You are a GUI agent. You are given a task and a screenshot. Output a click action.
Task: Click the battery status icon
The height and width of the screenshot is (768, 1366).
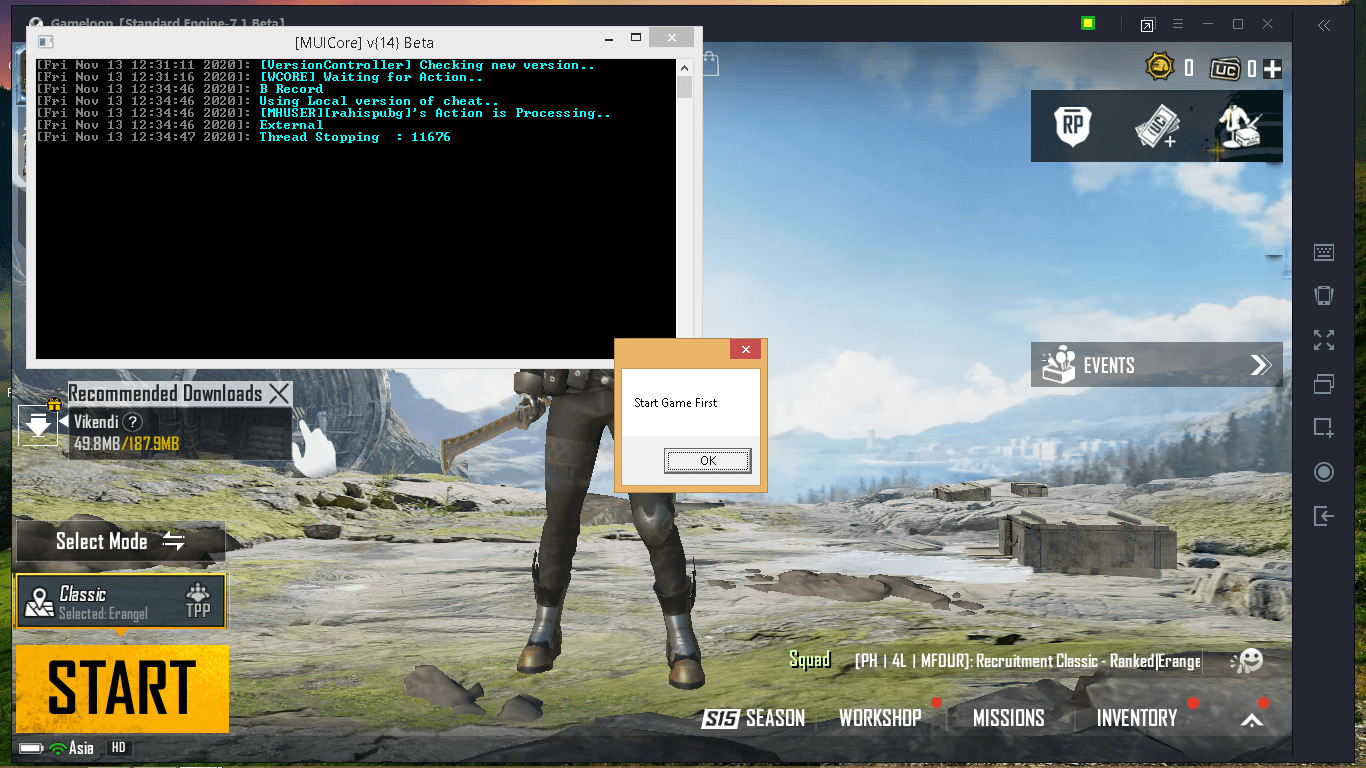(x=31, y=748)
